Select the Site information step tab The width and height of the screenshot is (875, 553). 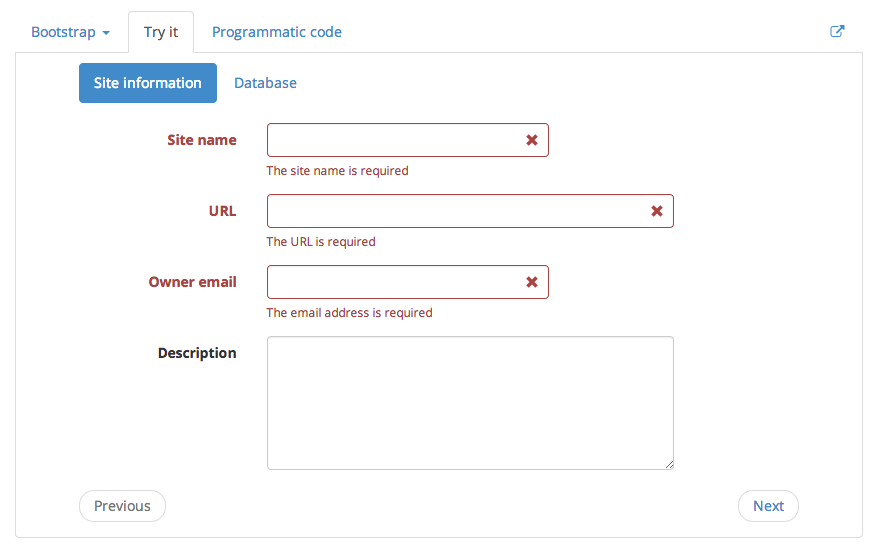(148, 83)
